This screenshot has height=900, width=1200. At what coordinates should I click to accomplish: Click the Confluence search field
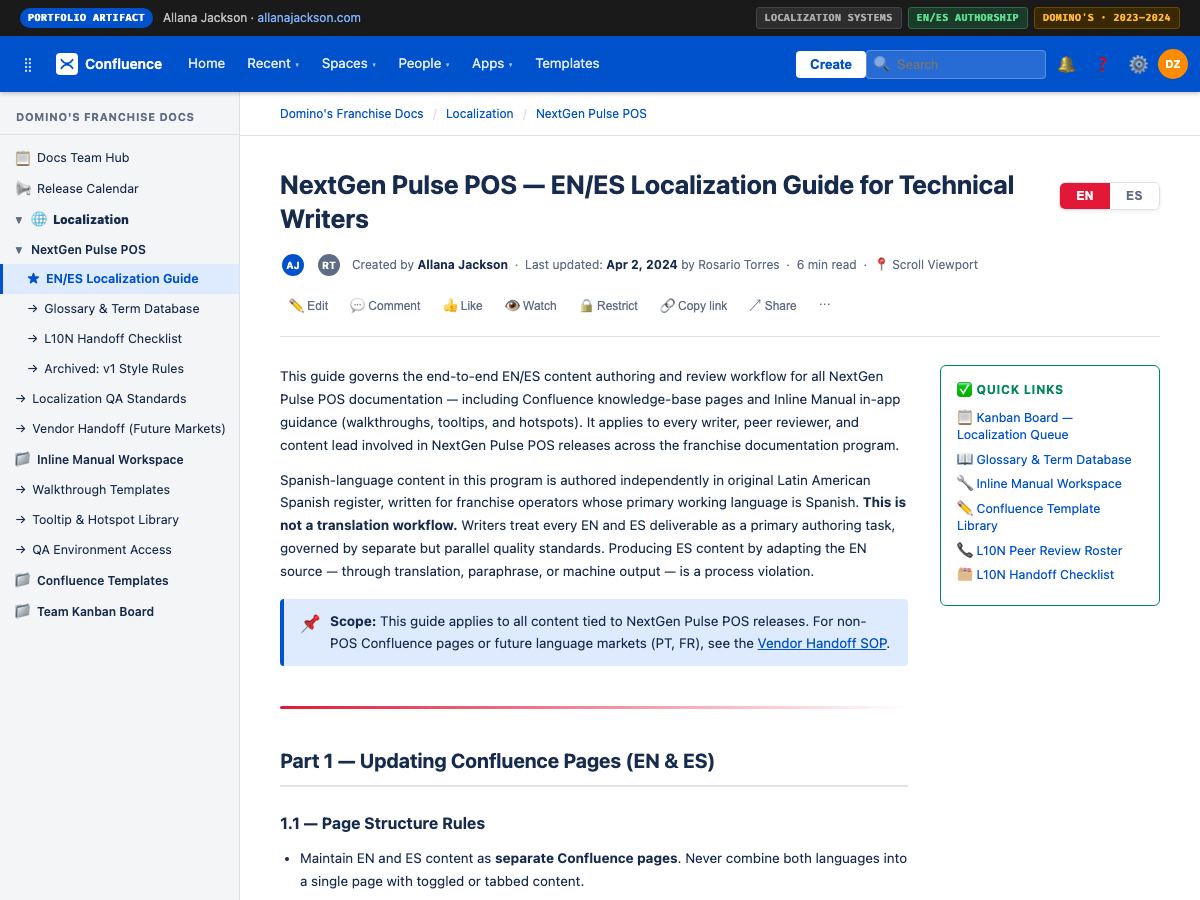click(956, 64)
